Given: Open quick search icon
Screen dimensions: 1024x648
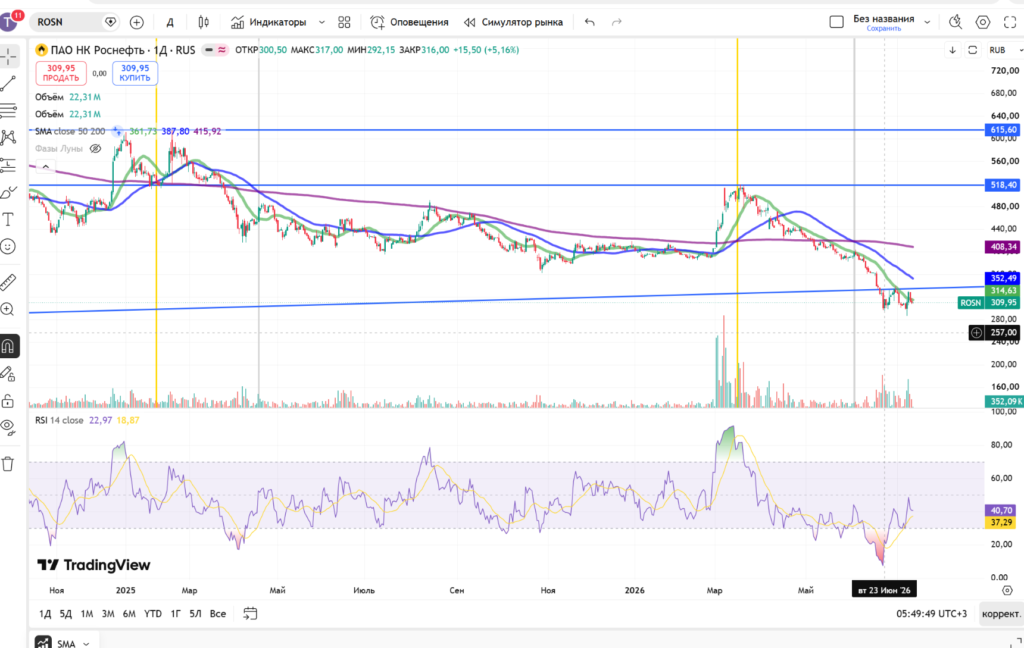Looking at the screenshot, I should point(955,22).
